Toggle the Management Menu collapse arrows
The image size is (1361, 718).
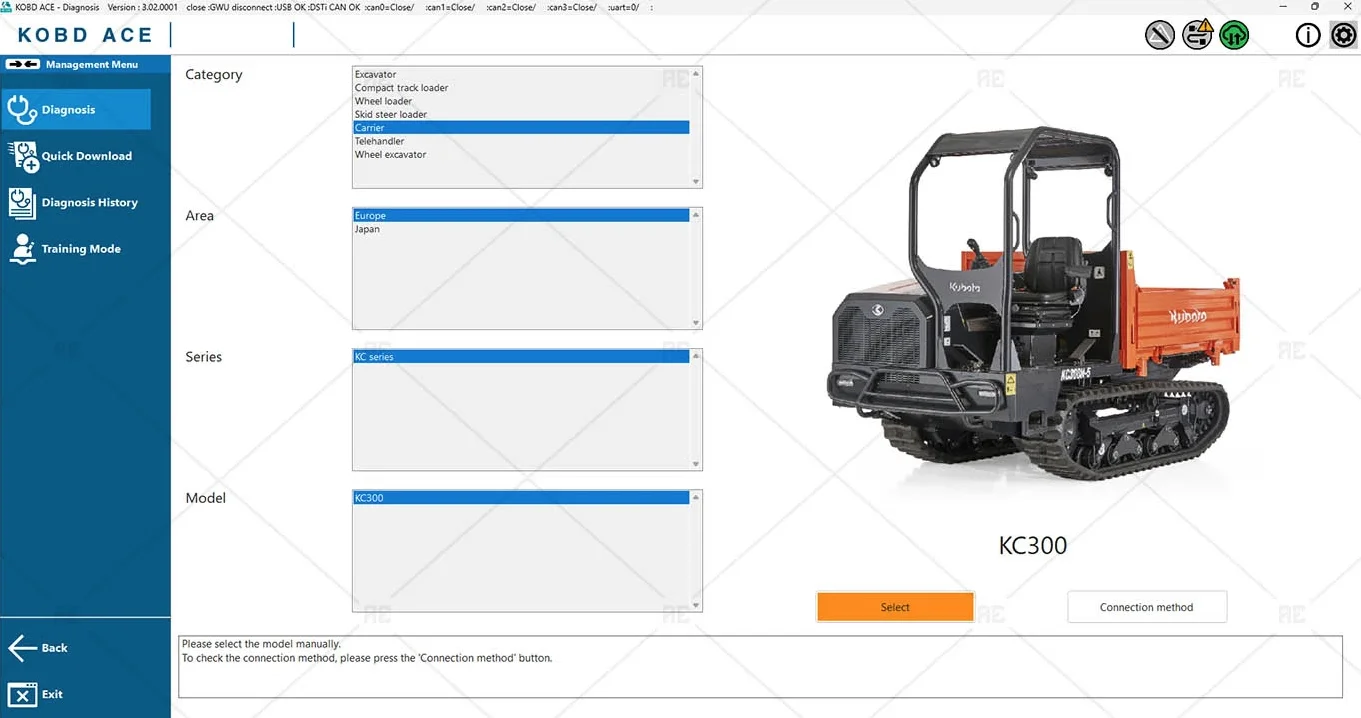tap(23, 64)
